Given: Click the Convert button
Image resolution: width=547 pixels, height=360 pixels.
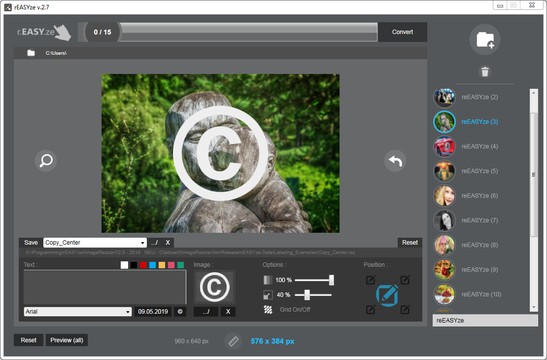Looking at the screenshot, I should (x=402, y=32).
